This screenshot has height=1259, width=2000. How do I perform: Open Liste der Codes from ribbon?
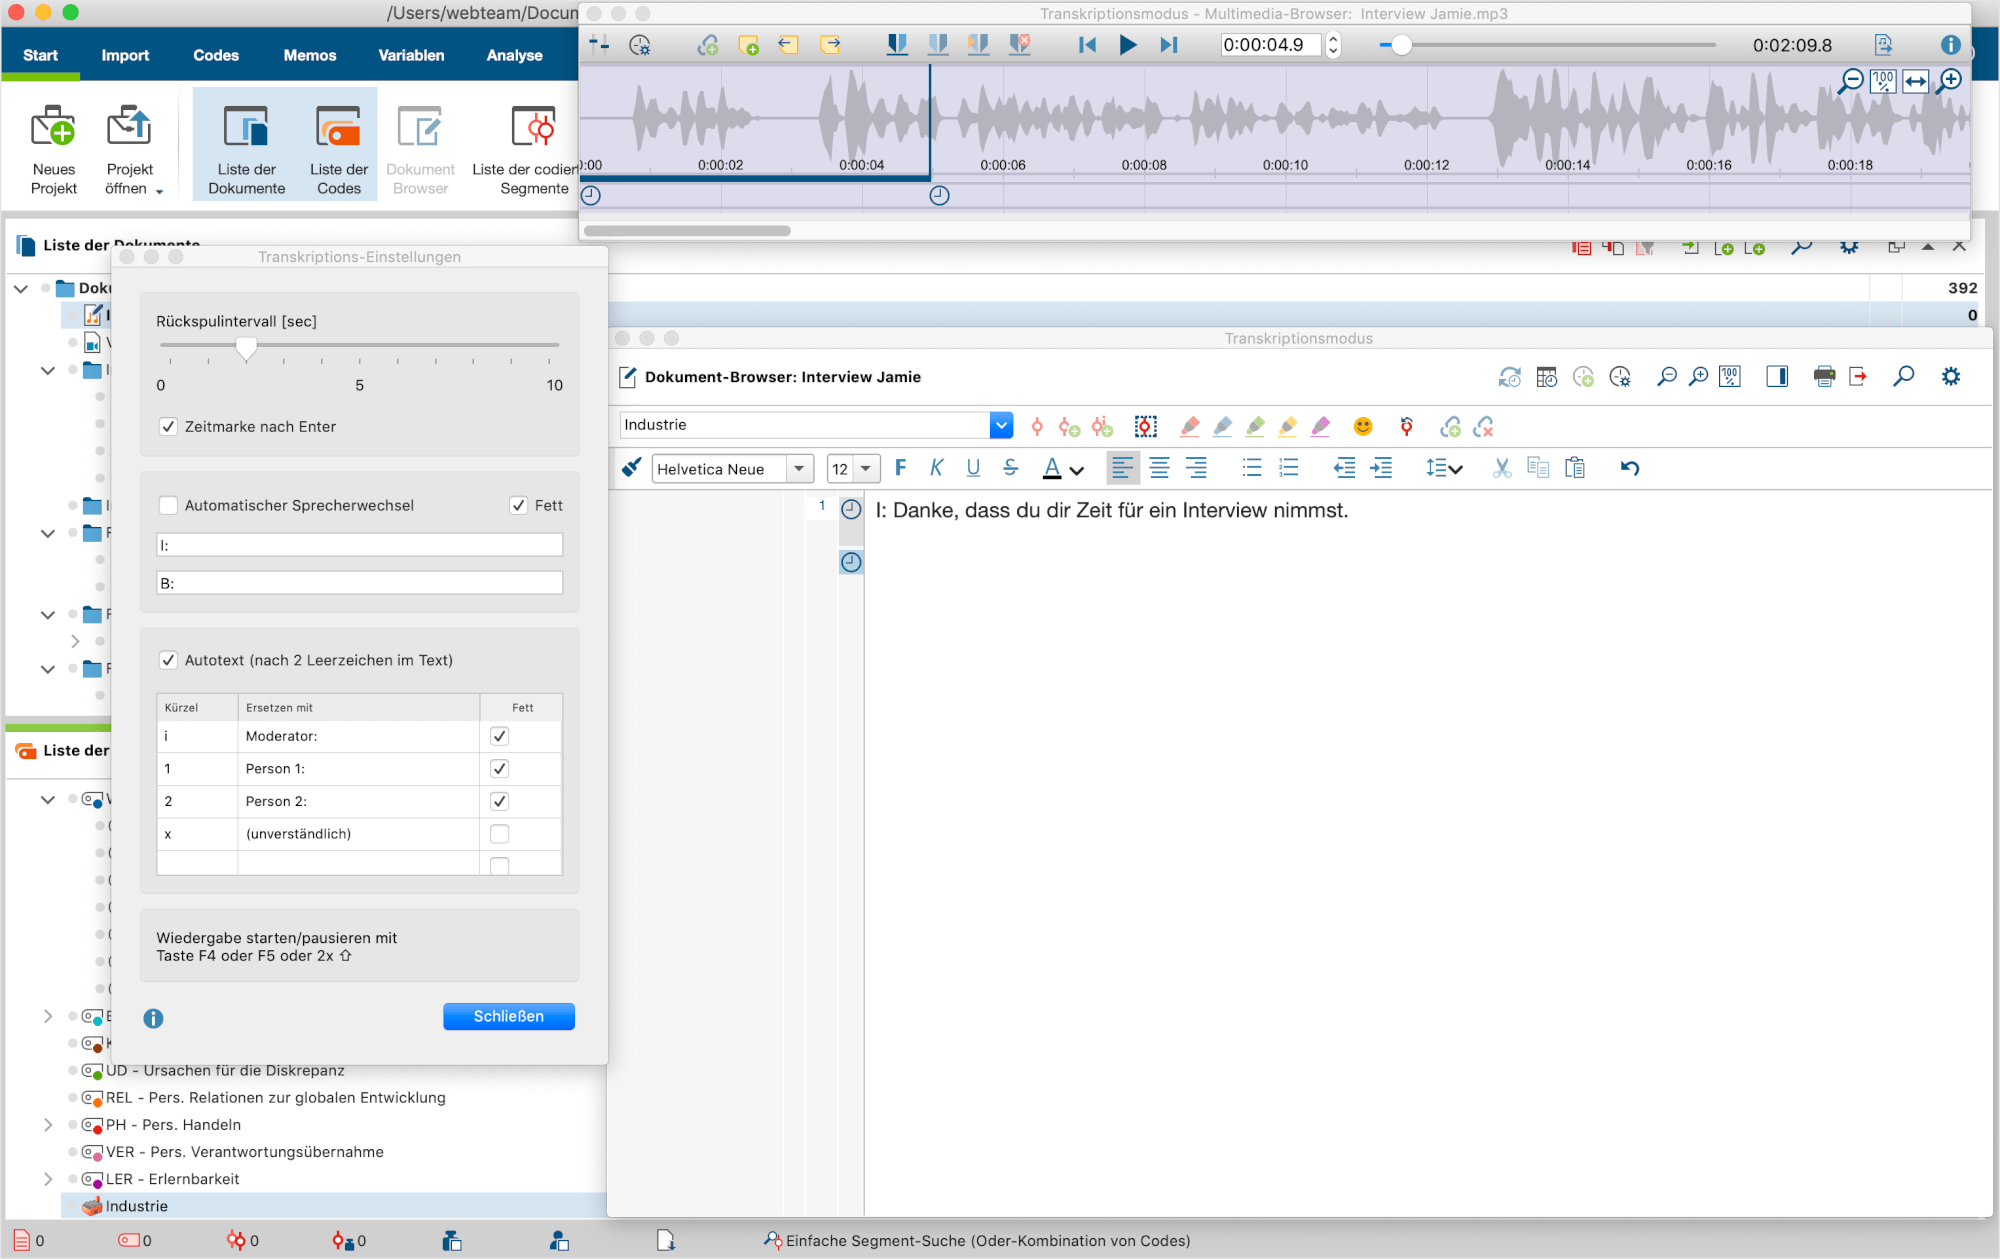(338, 146)
